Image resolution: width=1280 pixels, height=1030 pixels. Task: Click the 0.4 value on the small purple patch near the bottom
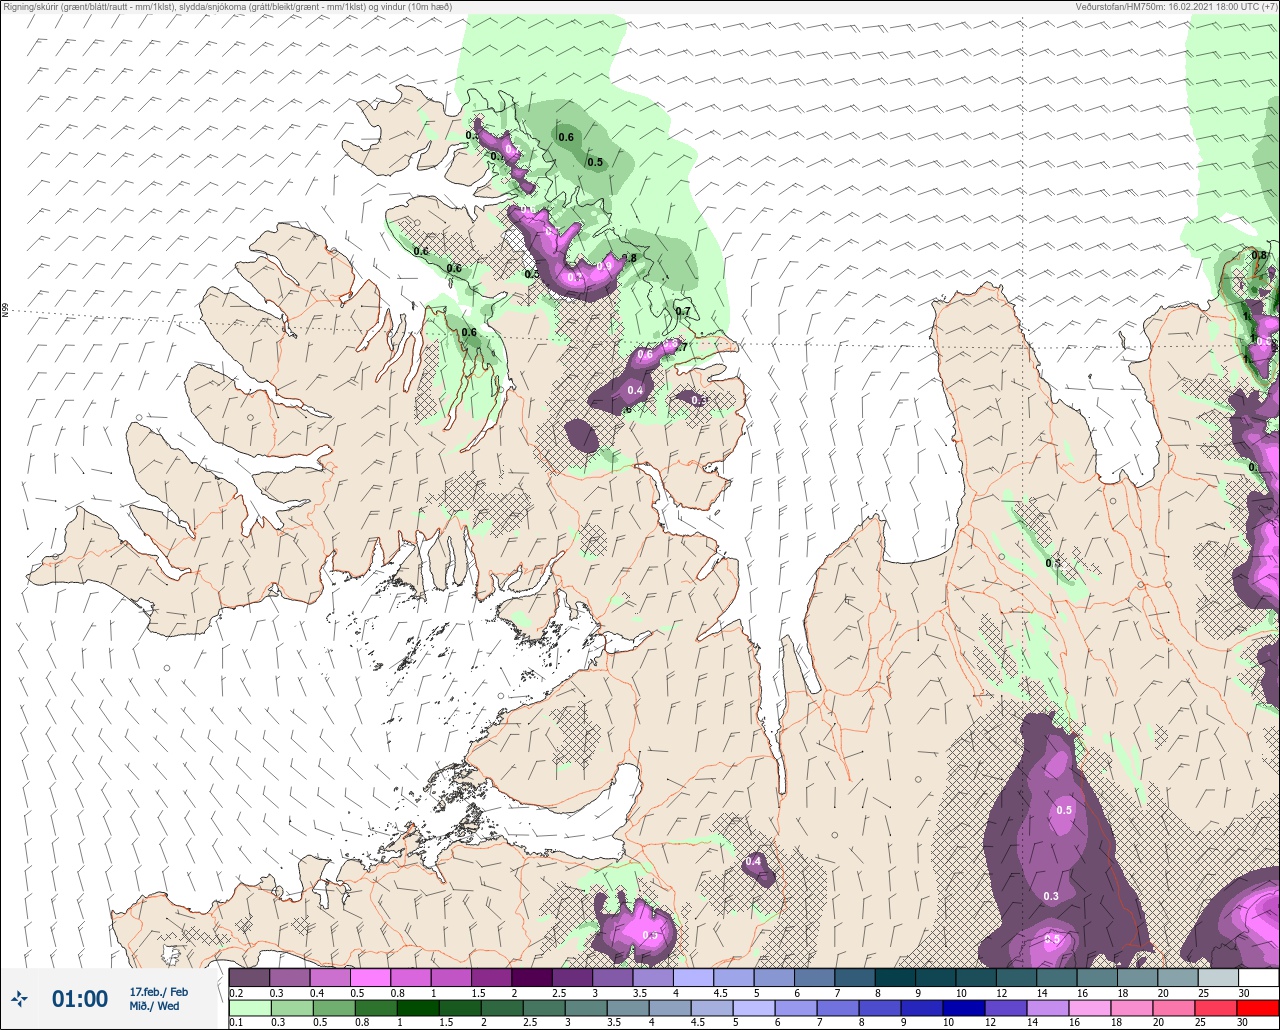[754, 861]
